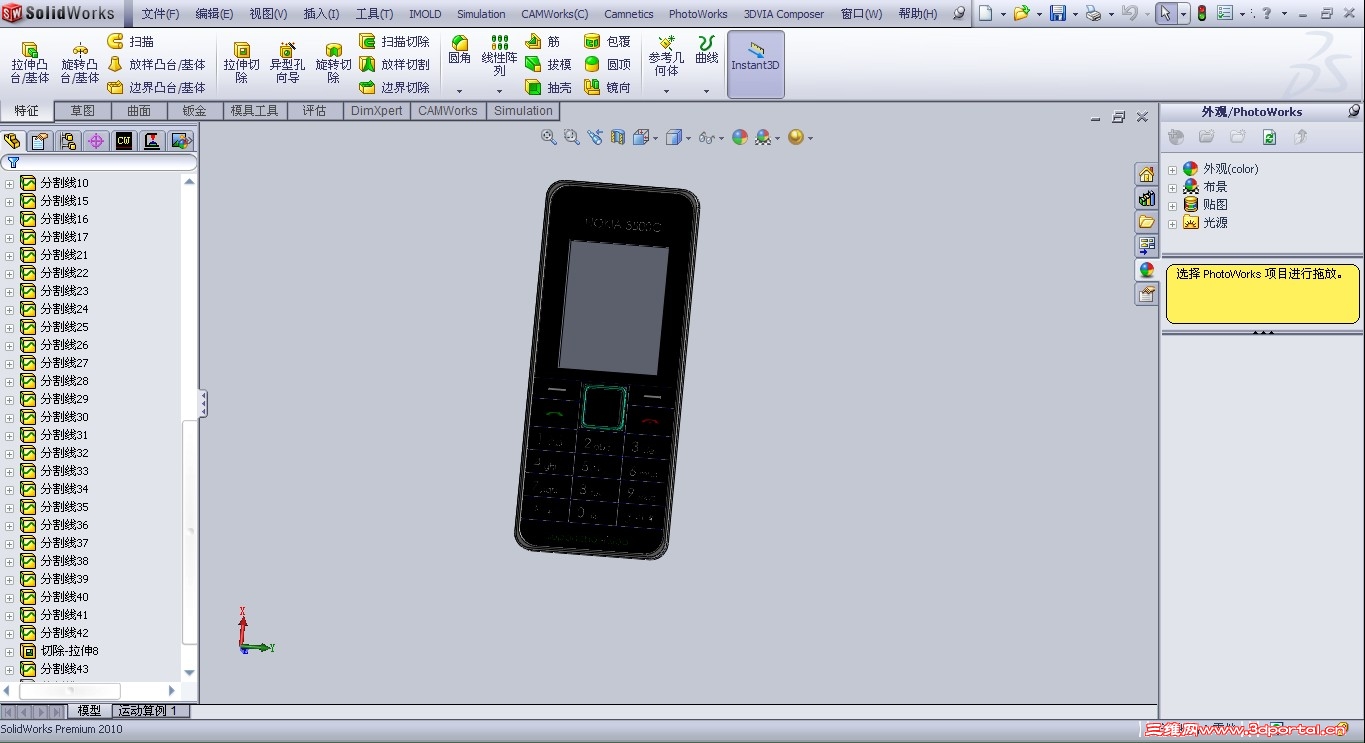Expand the 分割线10 feature node

[x=10, y=184]
